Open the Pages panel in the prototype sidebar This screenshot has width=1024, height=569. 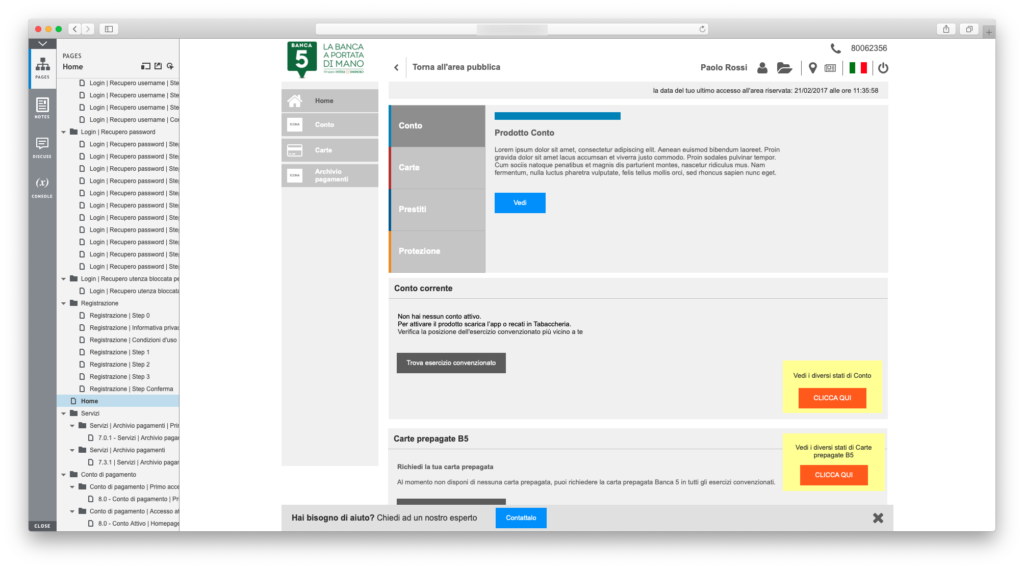[x=42, y=68]
